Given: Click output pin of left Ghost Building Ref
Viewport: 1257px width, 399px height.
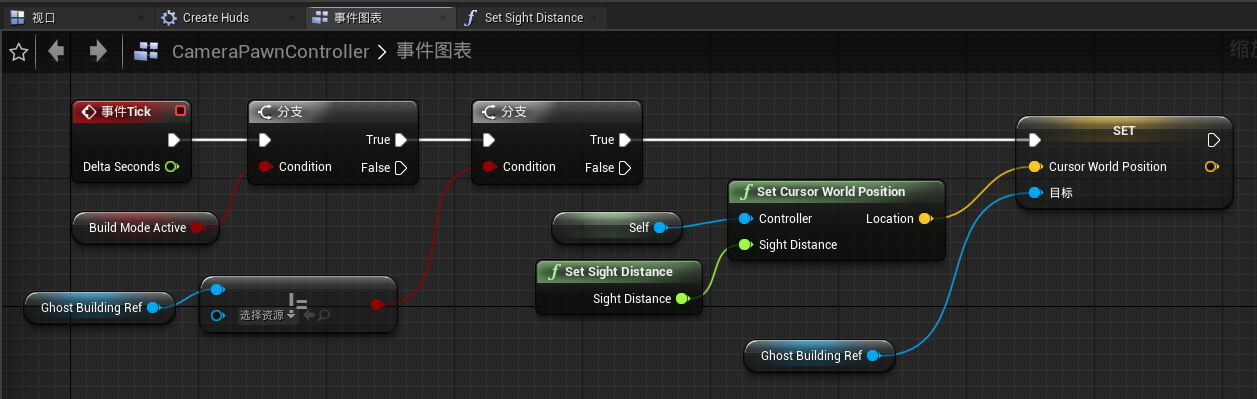Looking at the screenshot, I should pos(154,308).
